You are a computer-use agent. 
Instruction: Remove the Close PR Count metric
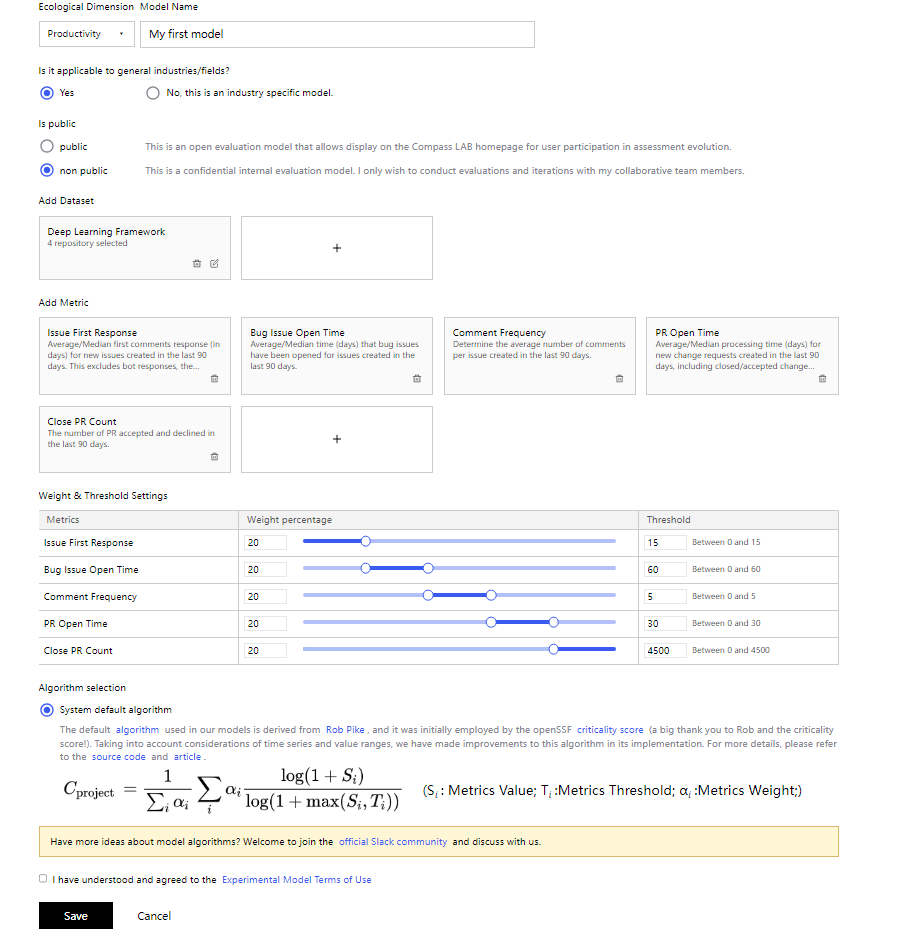pos(214,457)
